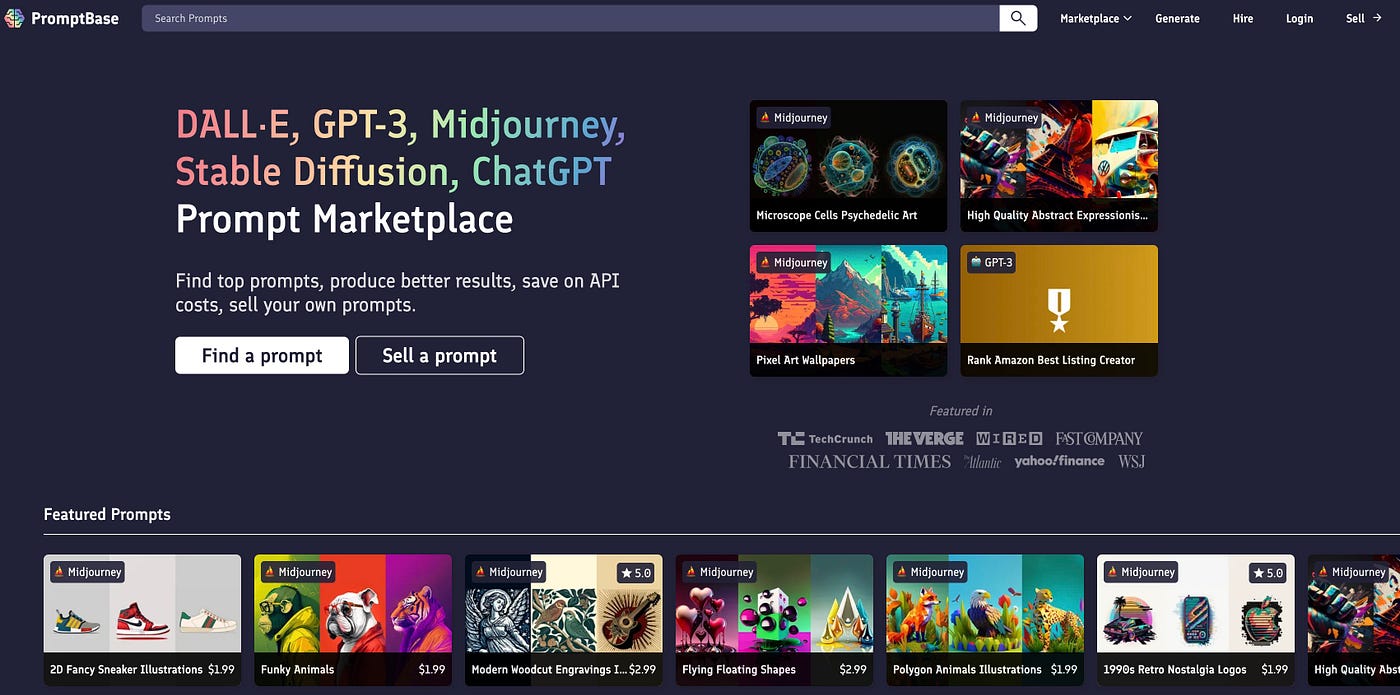Open the Rank Amazon Best Listing Creator title

[1051, 360]
